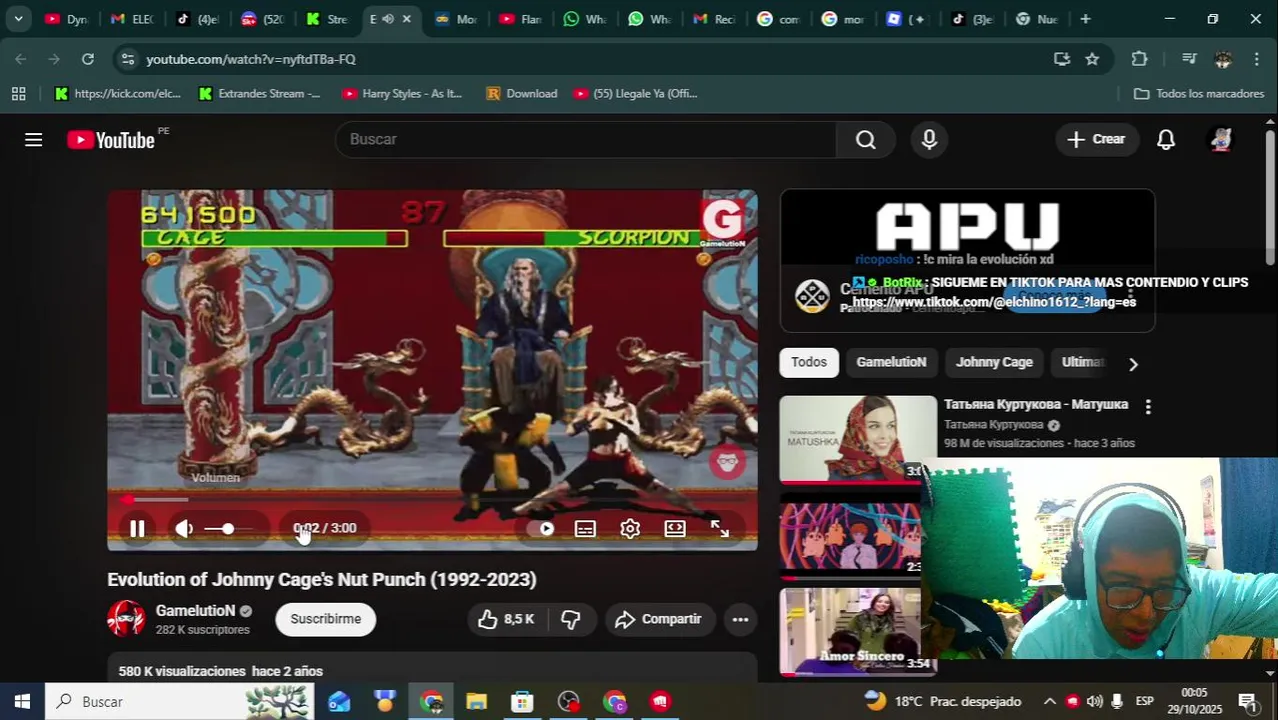The width and height of the screenshot is (1278, 720).
Task: Open the bookmarks apps grid icon
Action: coord(18,93)
